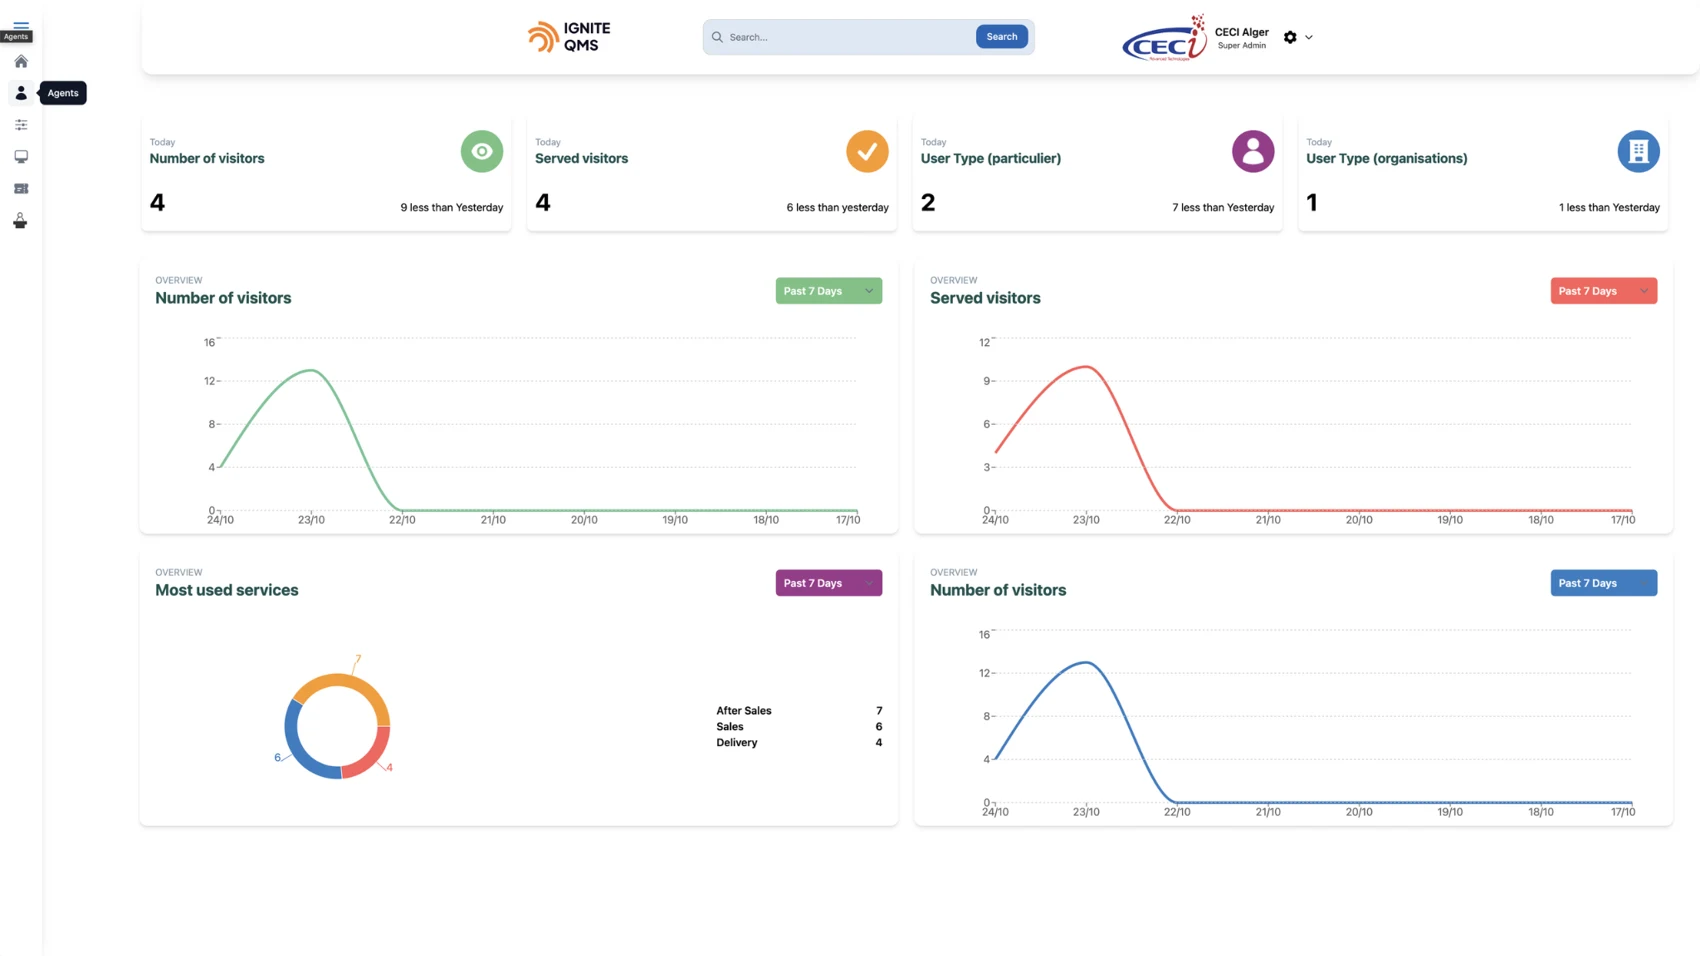Open purple Past 7 Days dropdown for Most used services
This screenshot has width=1700, height=956.
[829, 583]
